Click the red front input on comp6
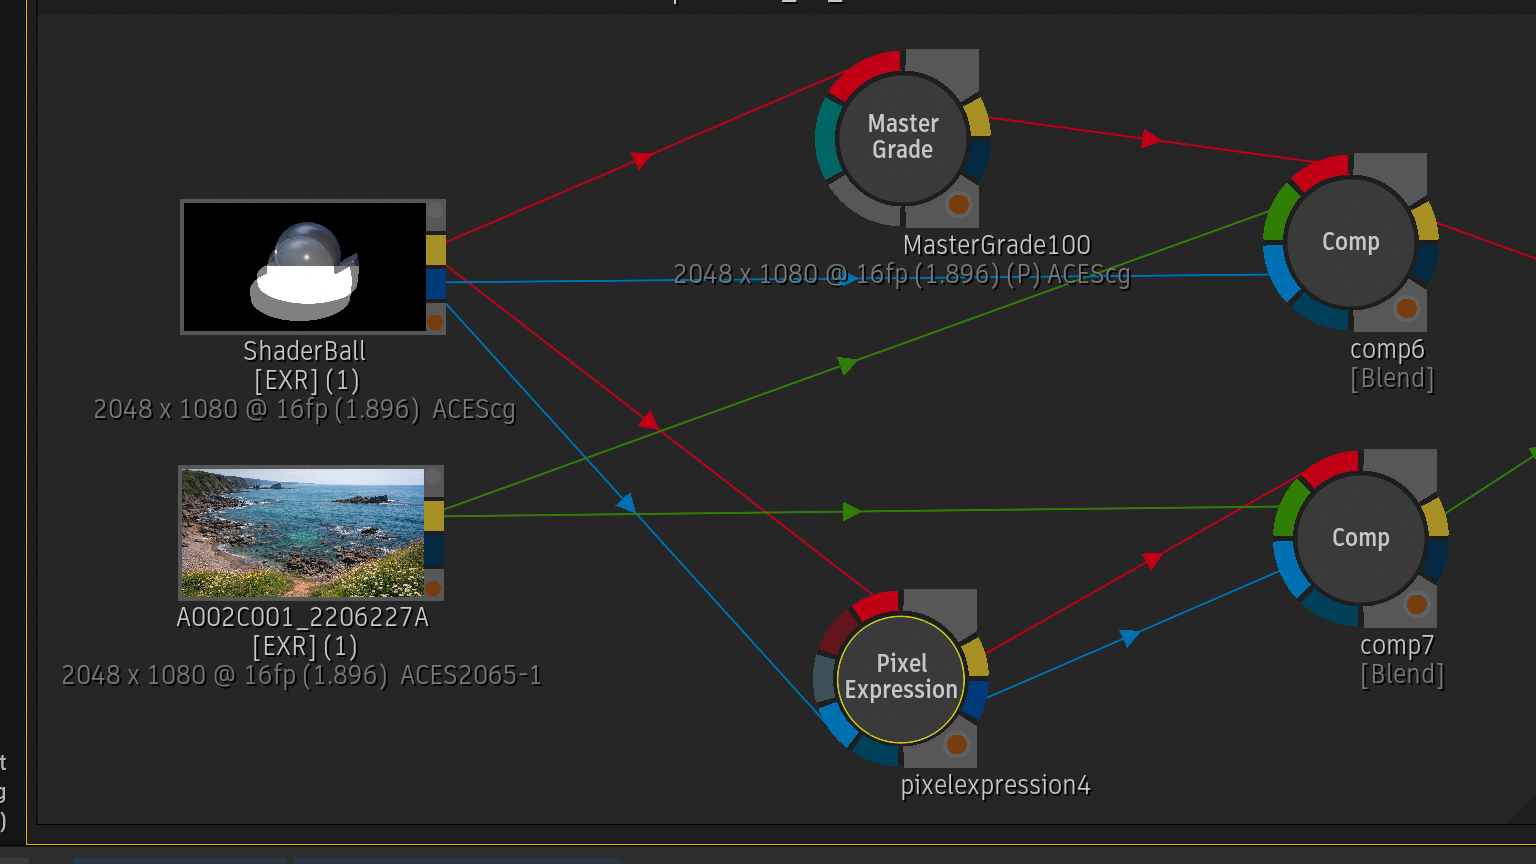The width and height of the screenshot is (1536, 864). 1319,173
